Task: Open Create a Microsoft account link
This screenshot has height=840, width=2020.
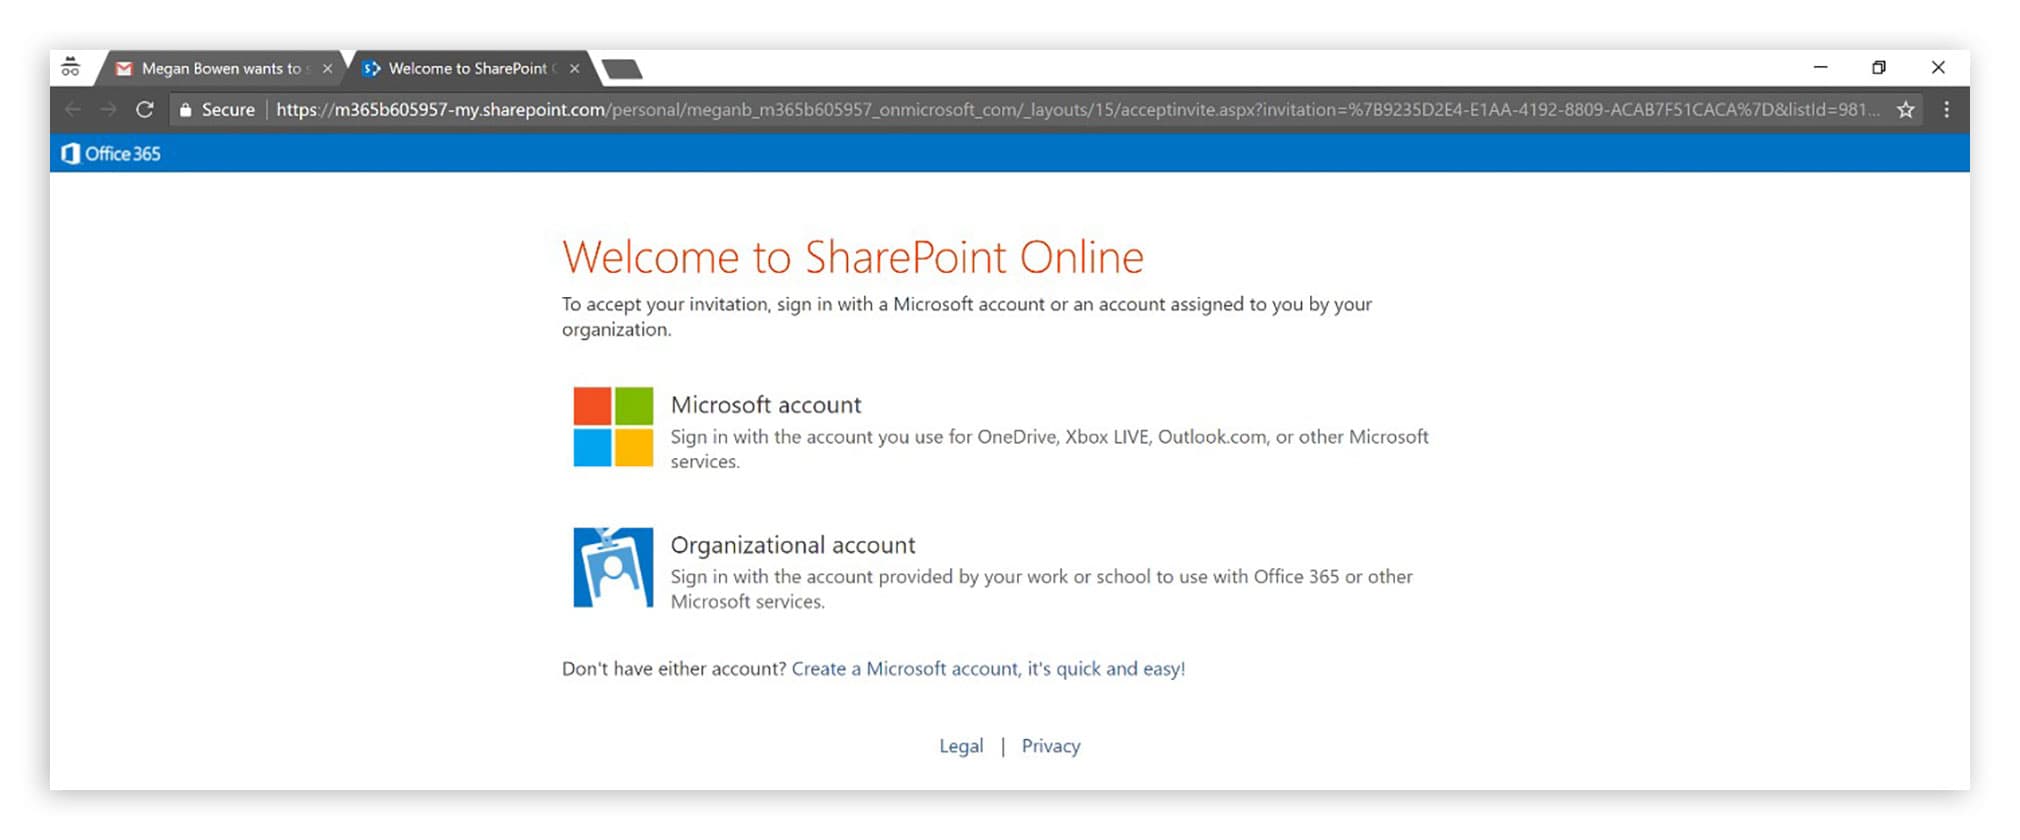Action: pos(988,669)
